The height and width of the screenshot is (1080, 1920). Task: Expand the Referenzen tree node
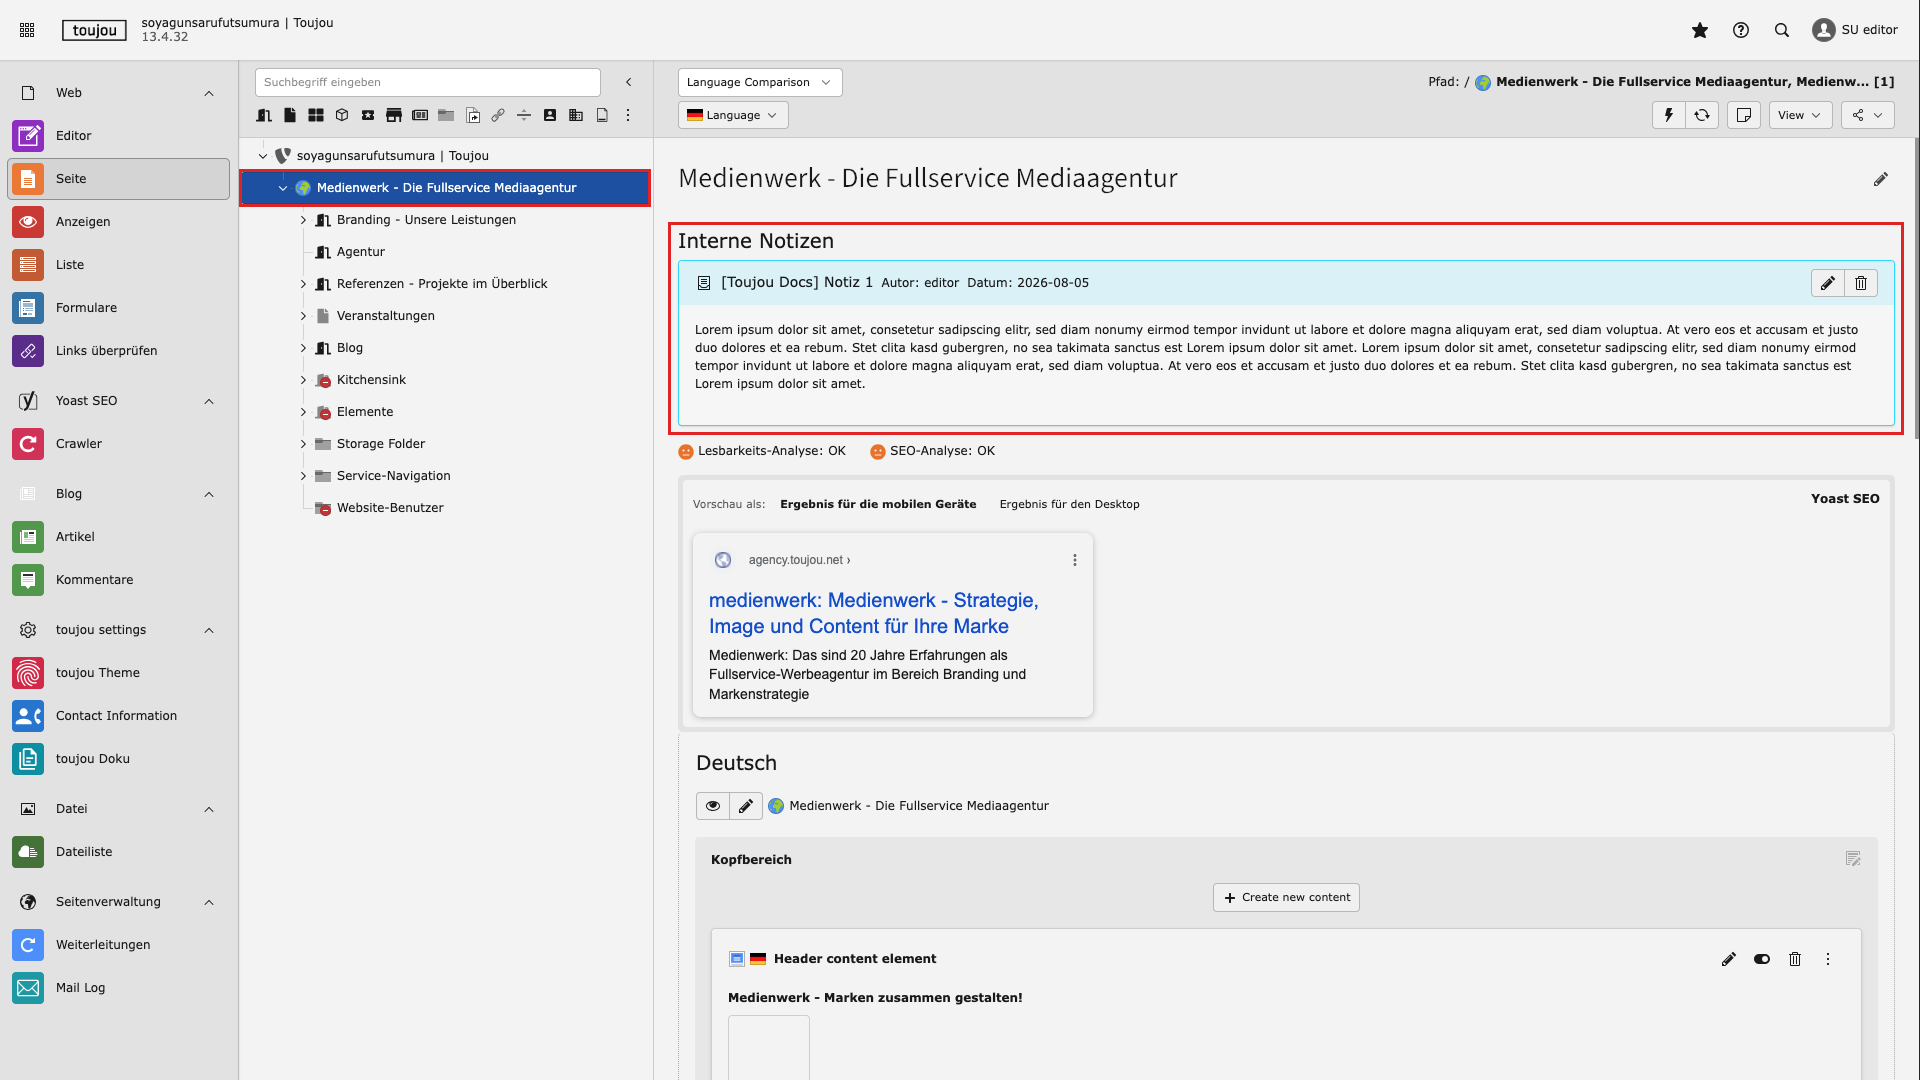(x=303, y=284)
